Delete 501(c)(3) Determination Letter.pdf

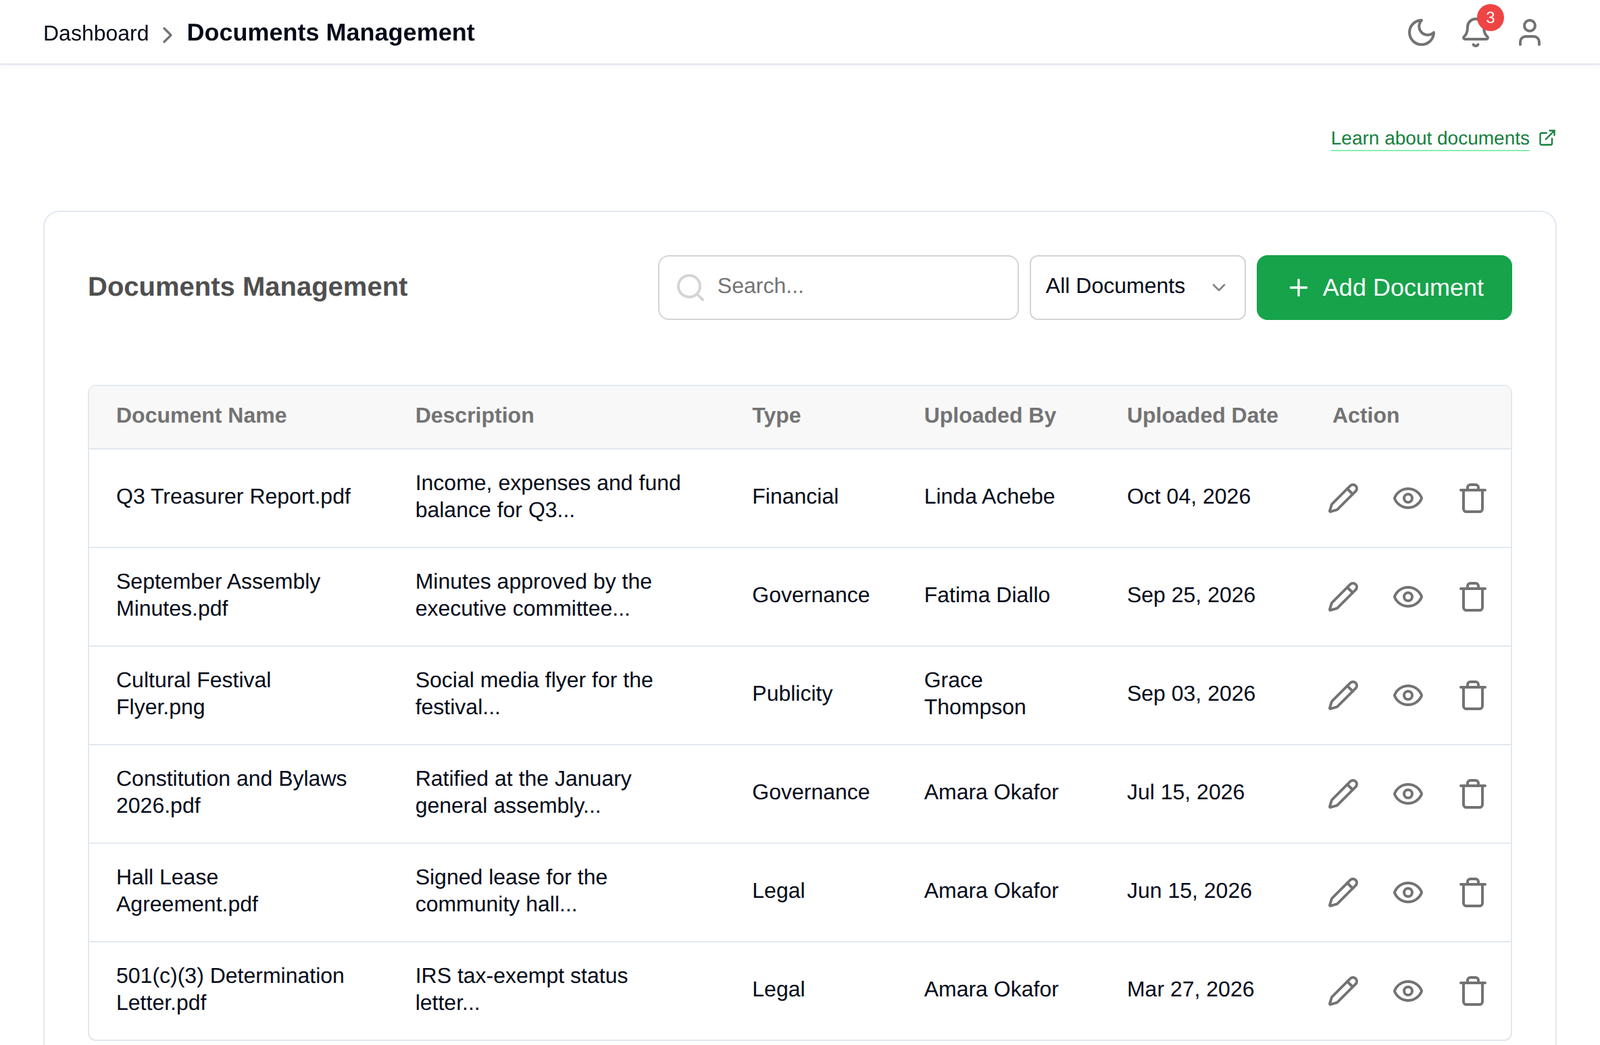tap(1473, 991)
